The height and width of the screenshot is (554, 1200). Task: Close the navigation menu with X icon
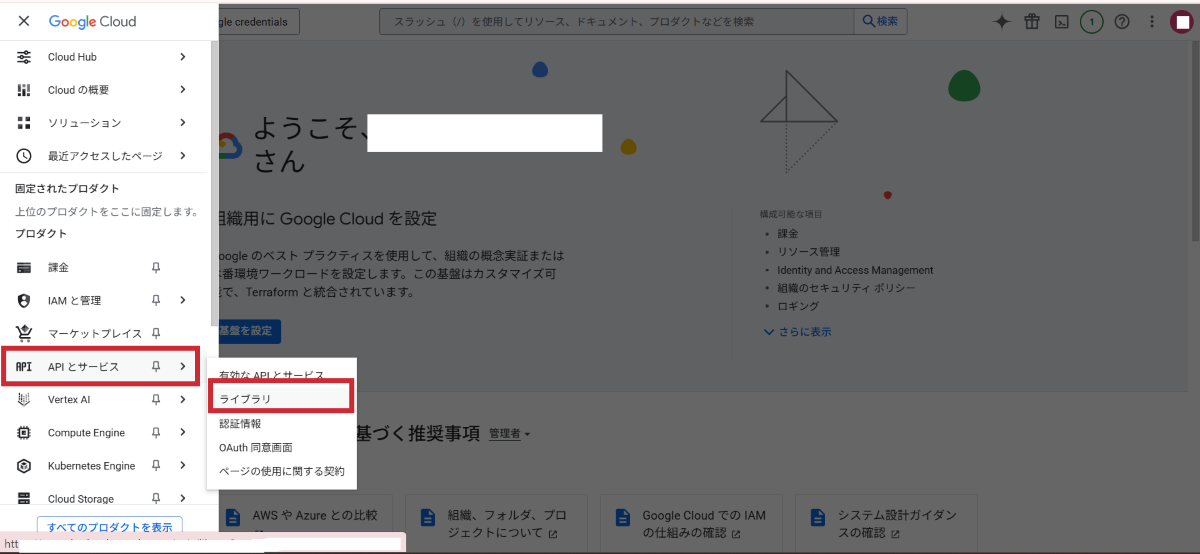click(24, 21)
